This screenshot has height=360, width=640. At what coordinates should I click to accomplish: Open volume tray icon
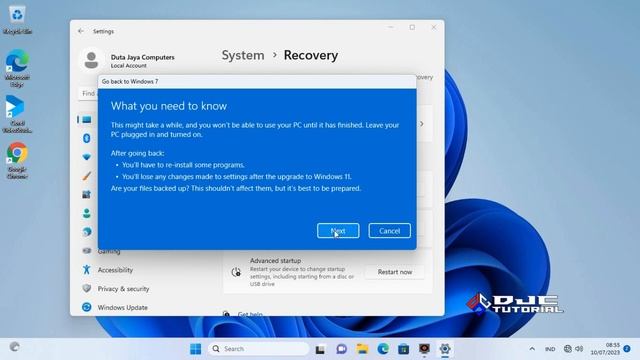tap(579, 349)
